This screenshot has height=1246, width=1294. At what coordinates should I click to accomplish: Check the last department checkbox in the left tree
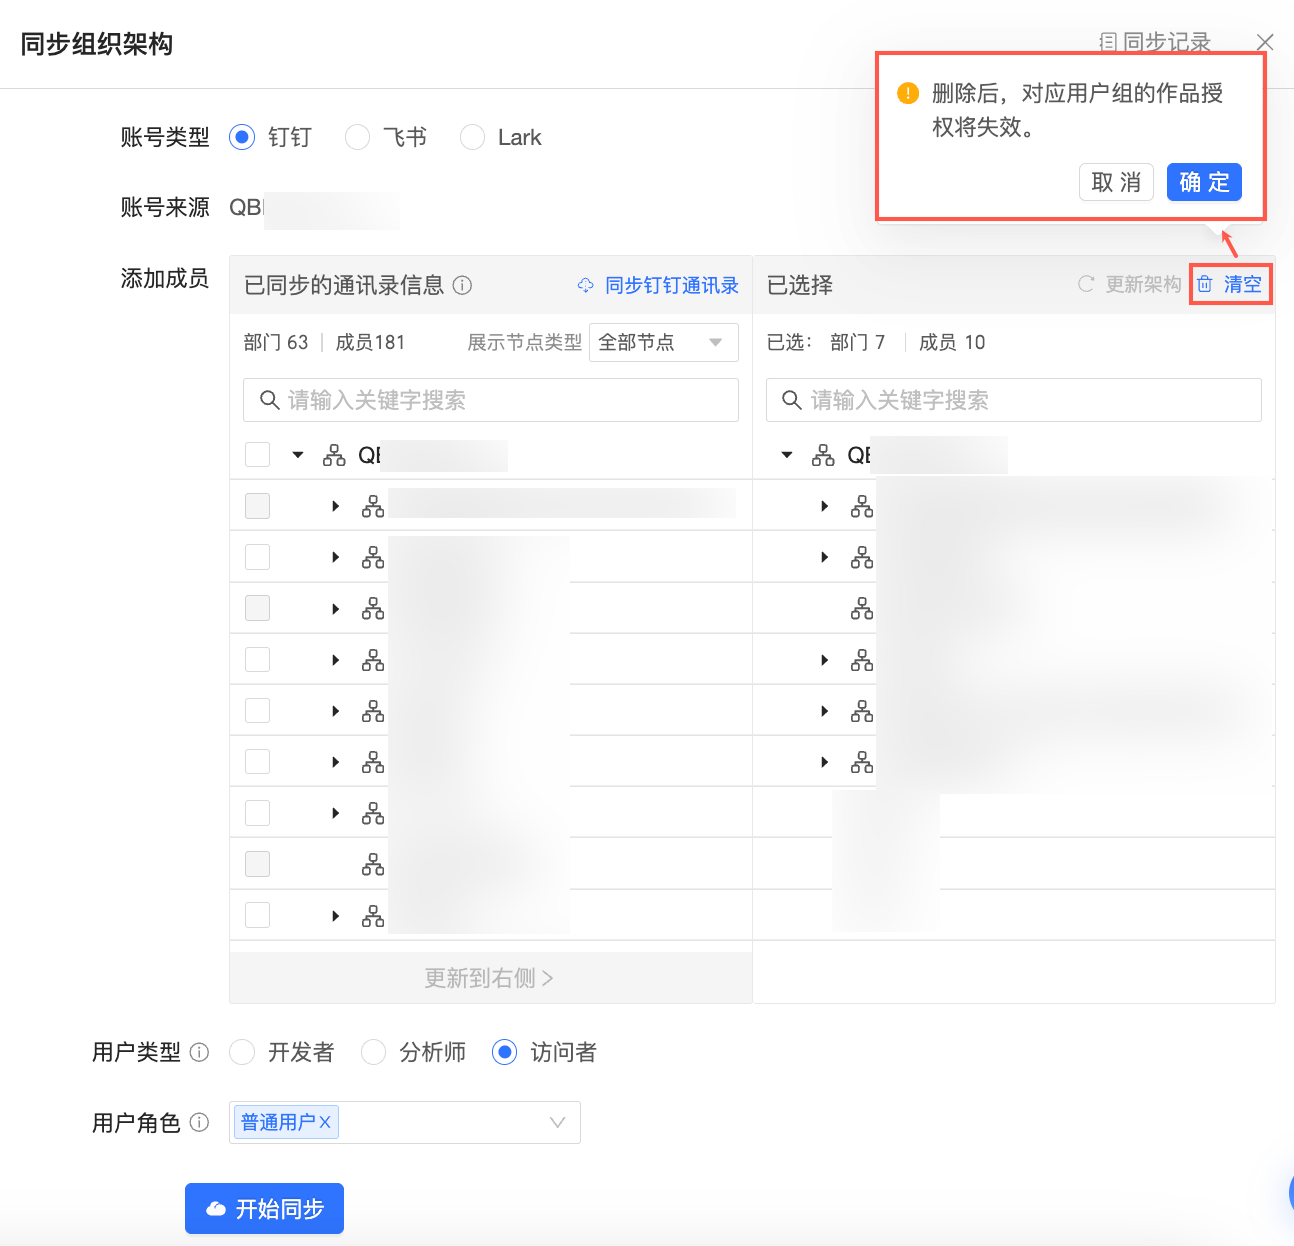258,915
